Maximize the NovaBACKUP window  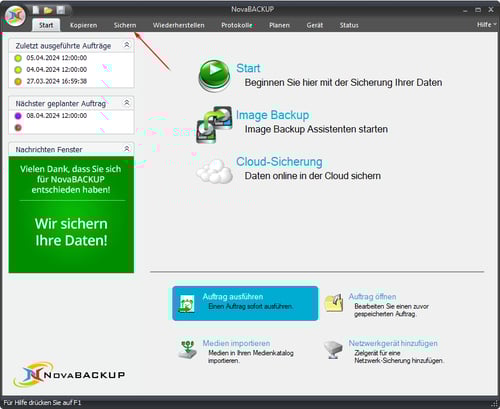click(x=478, y=10)
